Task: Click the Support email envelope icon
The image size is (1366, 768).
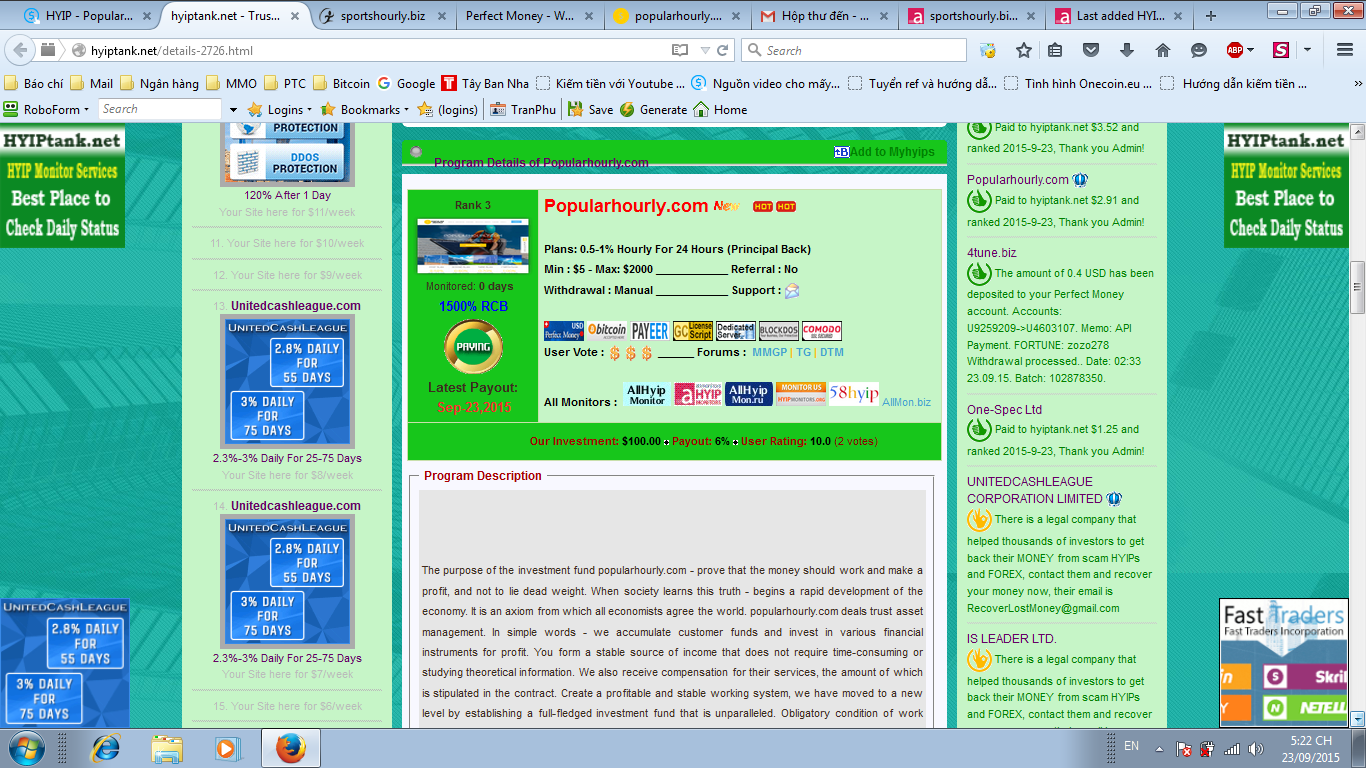Action: point(792,291)
